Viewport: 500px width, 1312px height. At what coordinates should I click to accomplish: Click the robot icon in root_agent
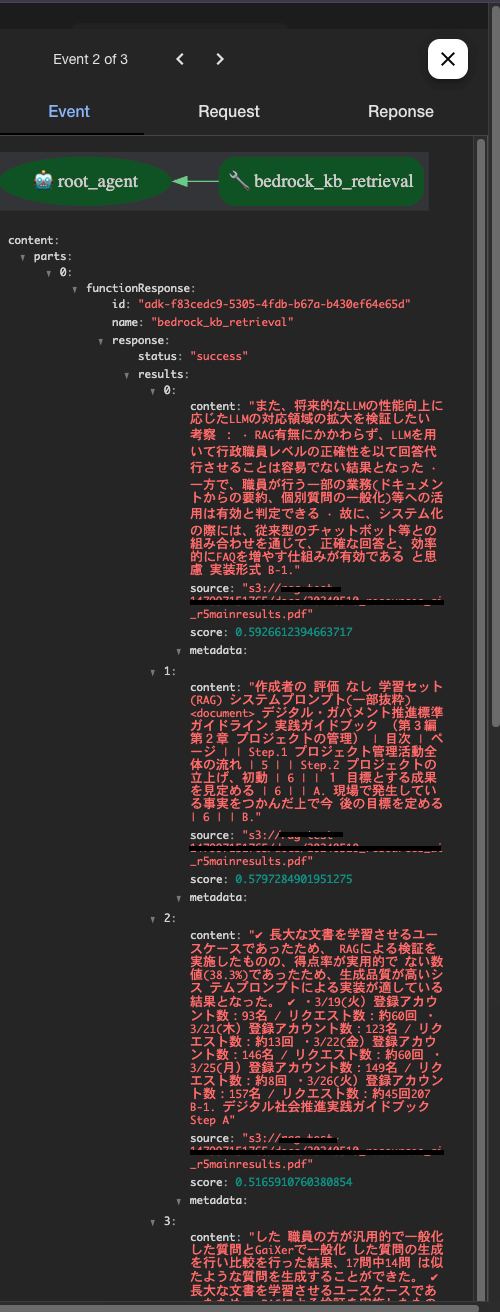44,181
